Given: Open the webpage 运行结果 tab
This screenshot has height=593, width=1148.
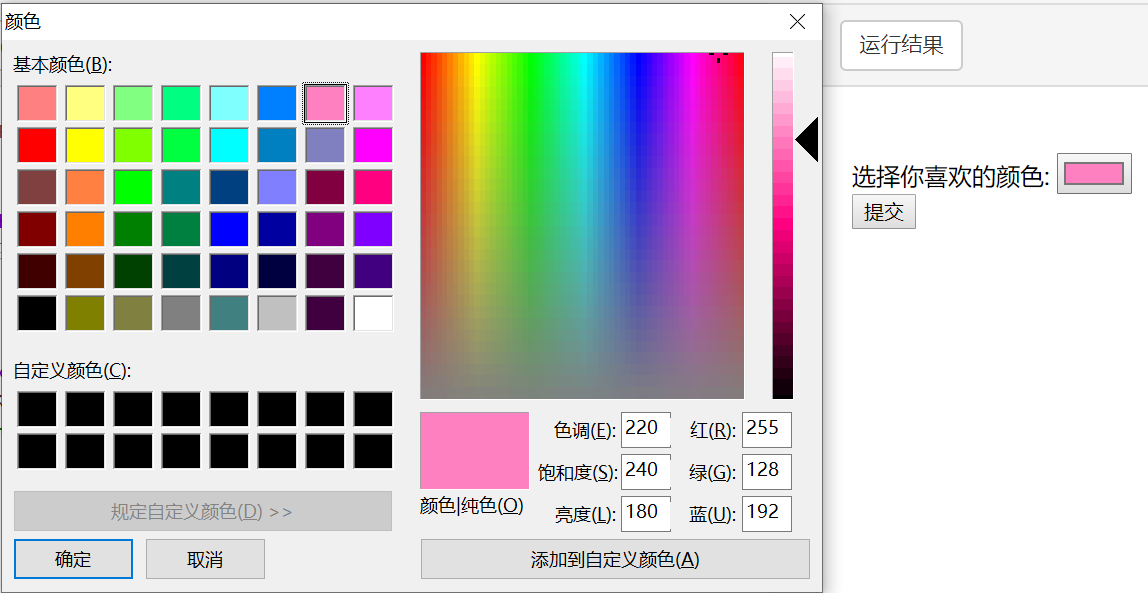Looking at the screenshot, I should (899, 45).
